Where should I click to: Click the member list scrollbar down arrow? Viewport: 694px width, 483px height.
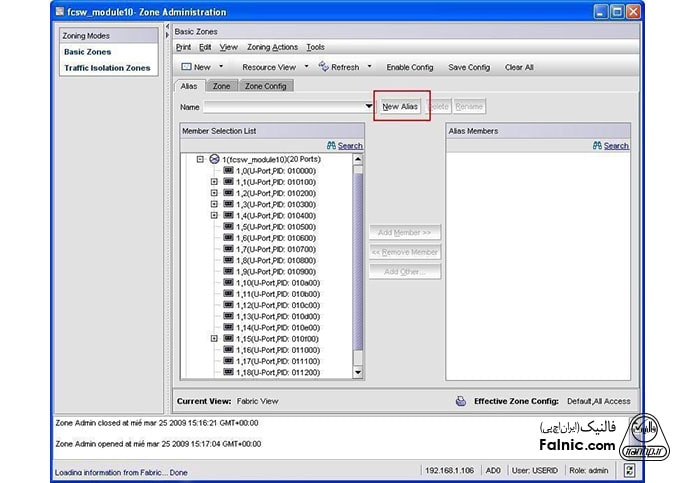[x=359, y=373]
